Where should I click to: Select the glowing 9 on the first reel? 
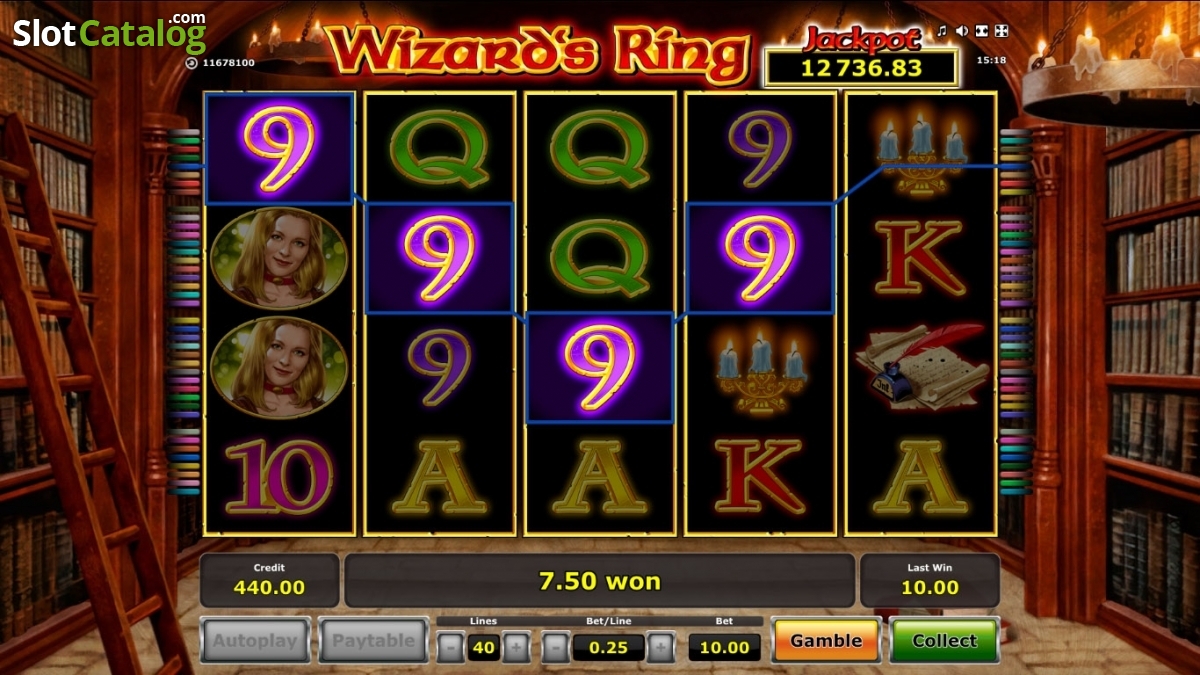pyautogui.click(x=279, y=149)
